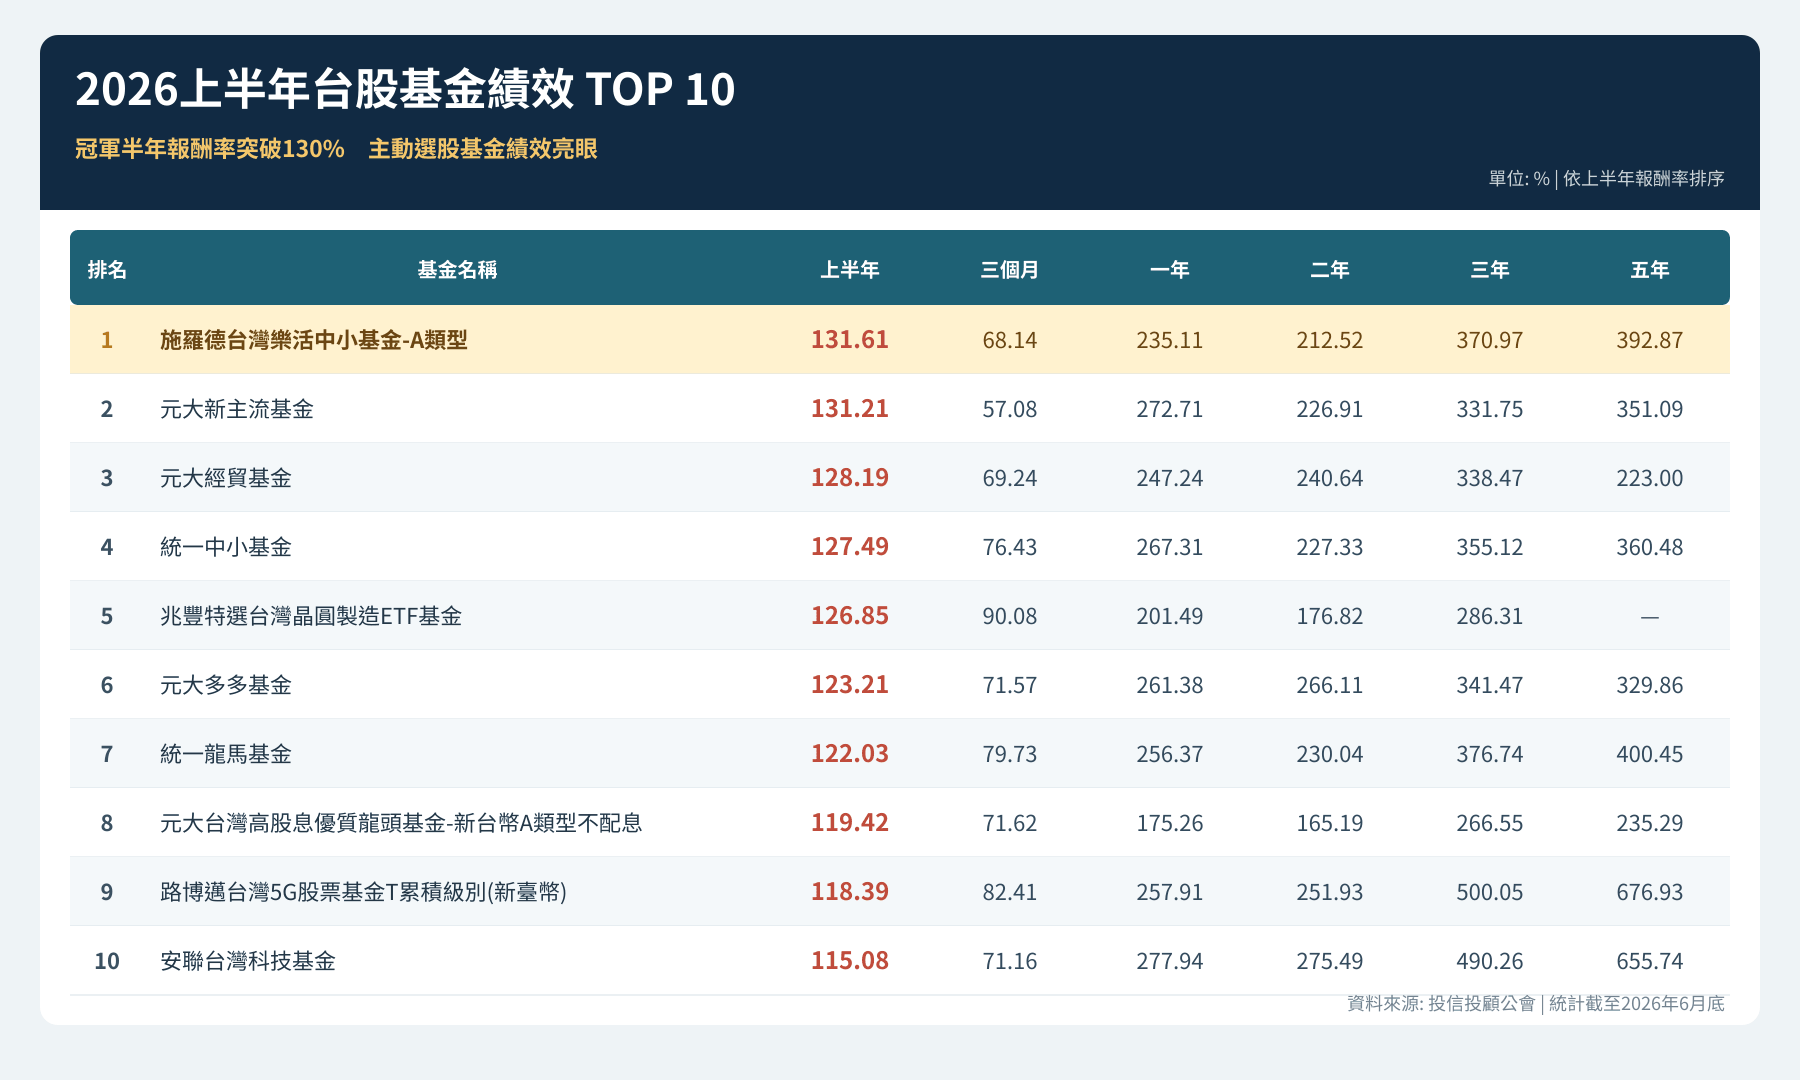Select fund 元大新主流基金
The width and height of the screenshot is (1800, 1080).
[x=237, y=409]
